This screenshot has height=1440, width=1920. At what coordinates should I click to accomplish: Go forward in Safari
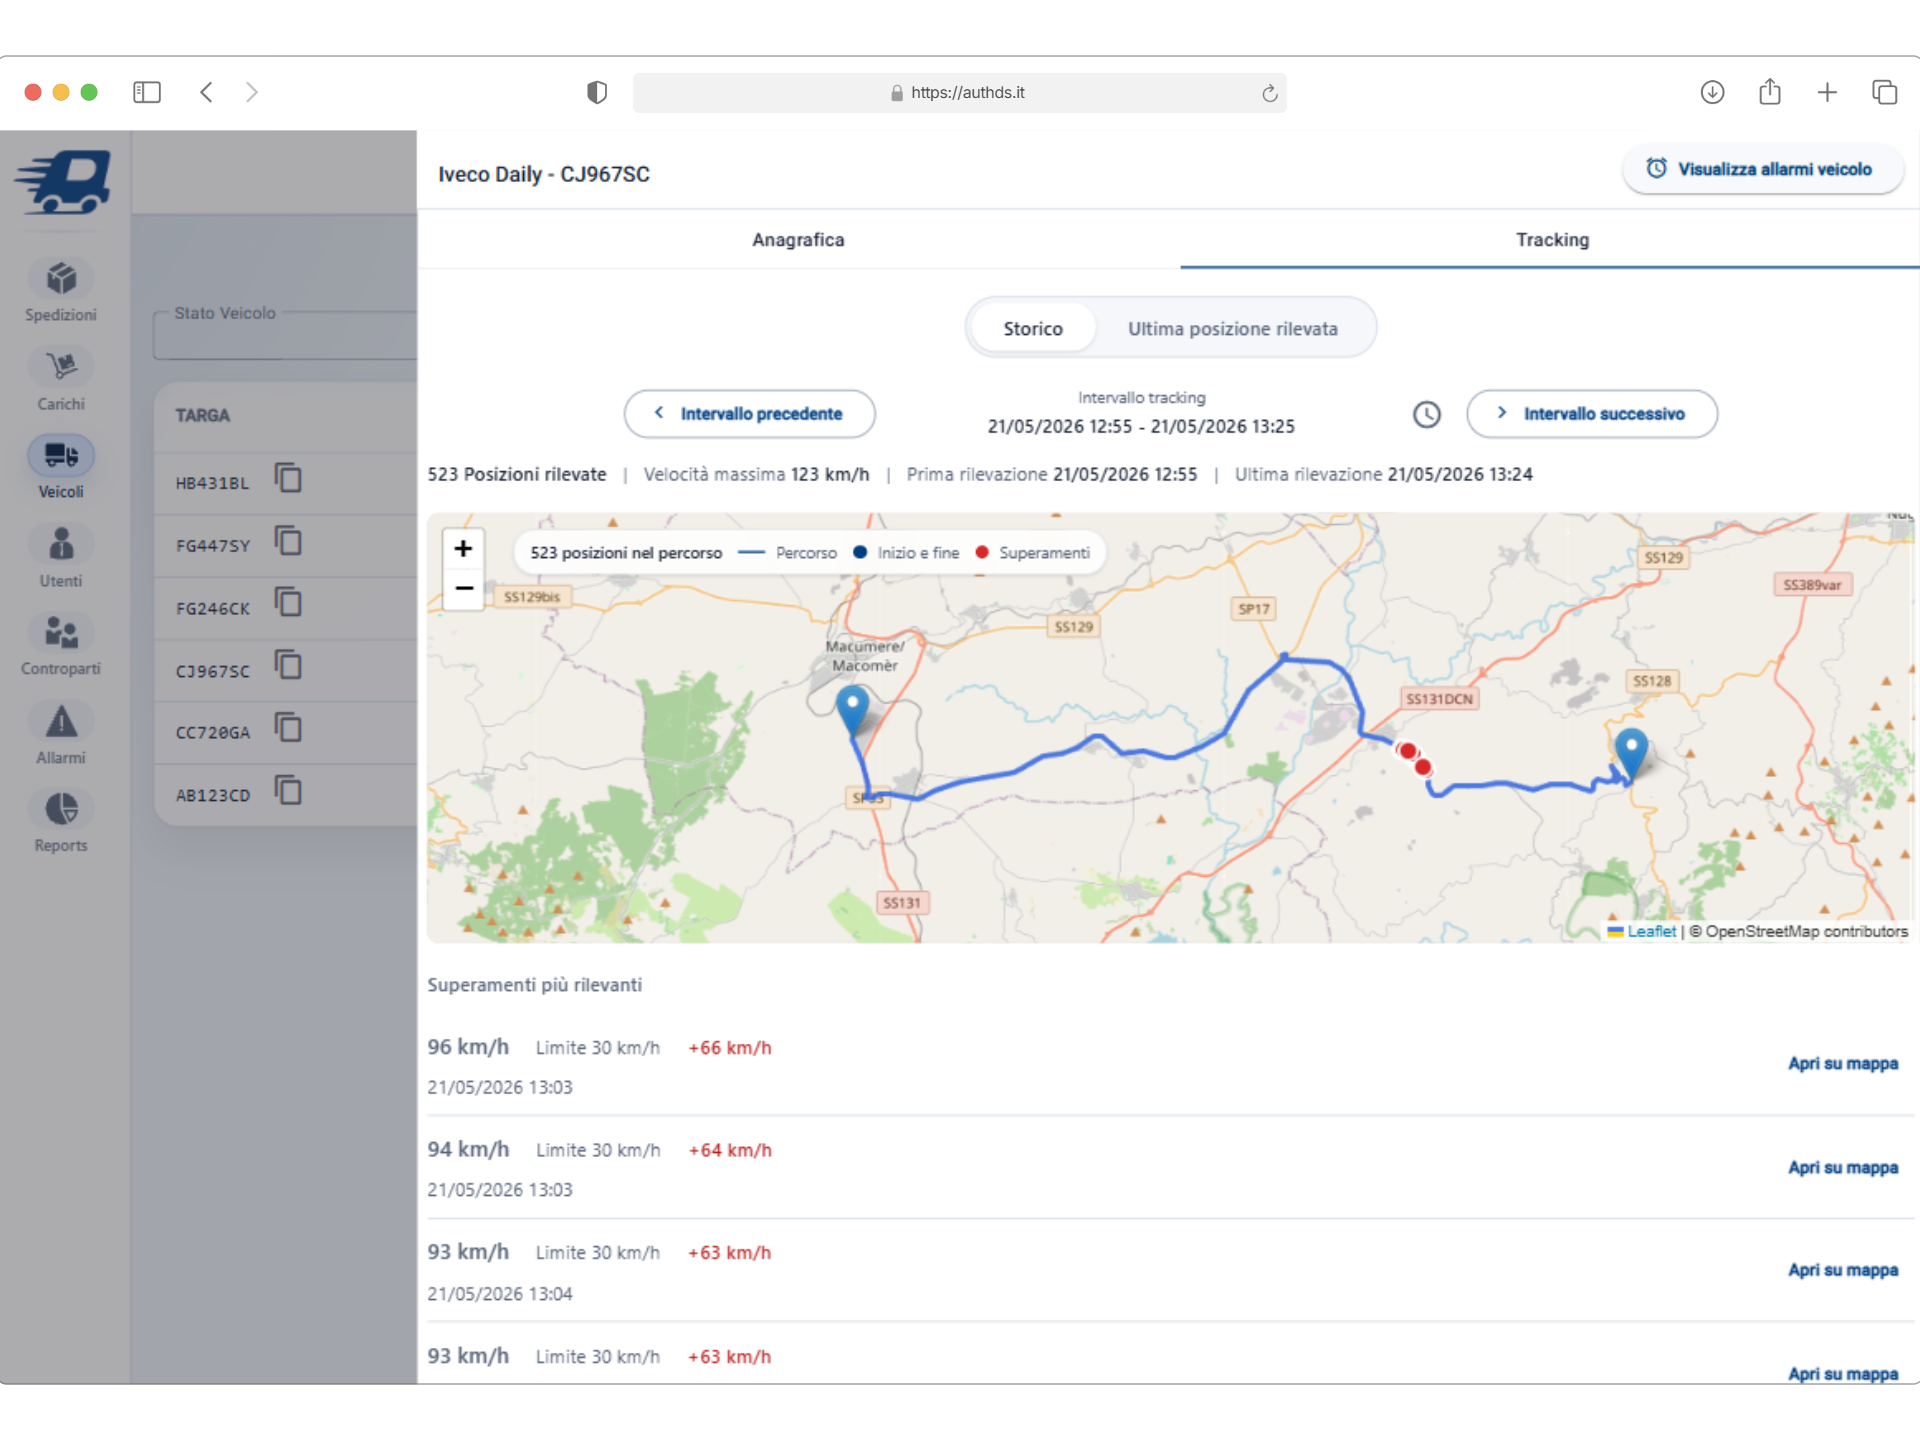coord(252,92)
